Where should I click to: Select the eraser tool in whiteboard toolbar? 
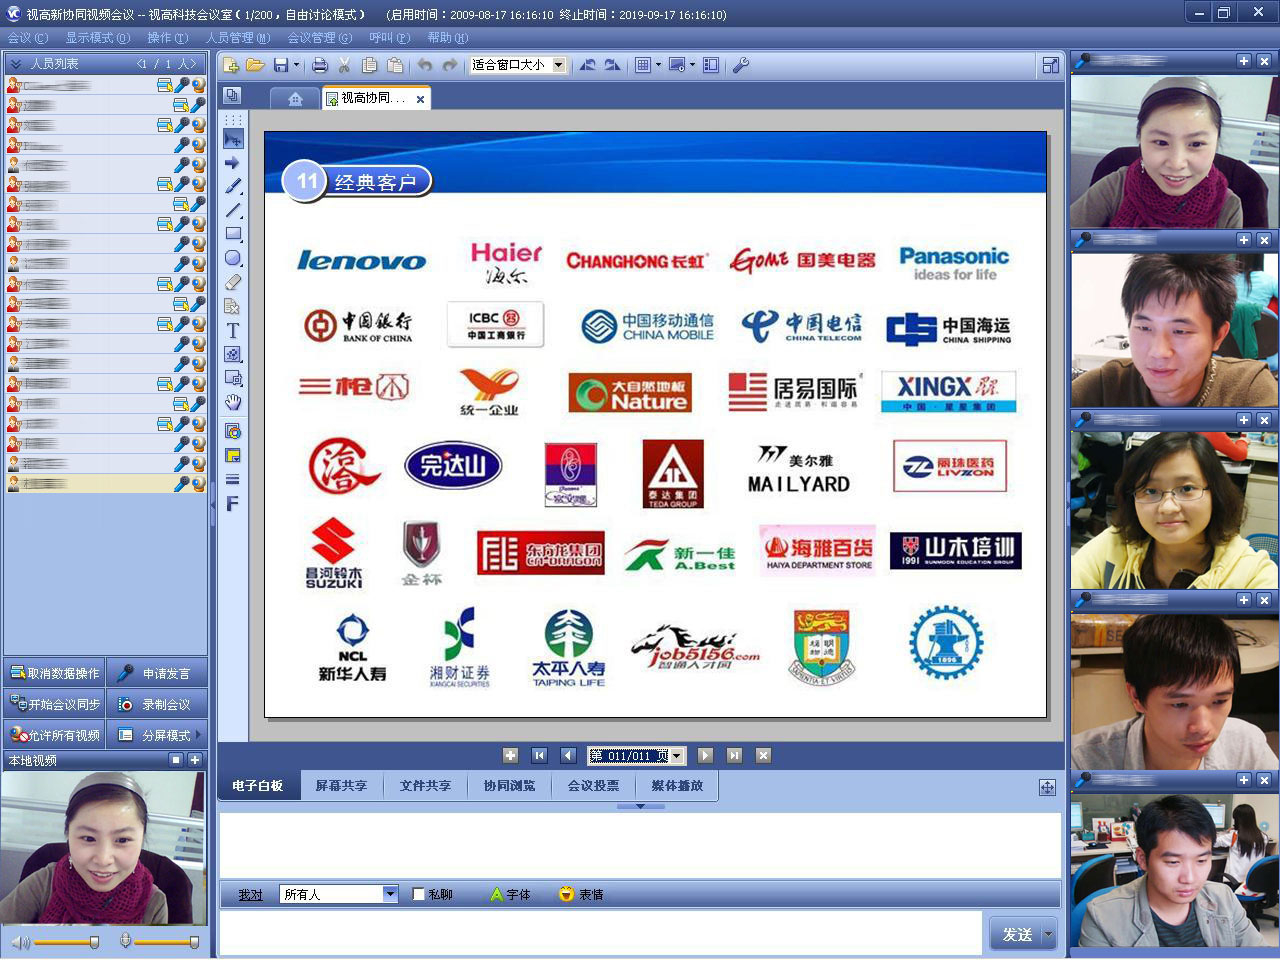233,283
